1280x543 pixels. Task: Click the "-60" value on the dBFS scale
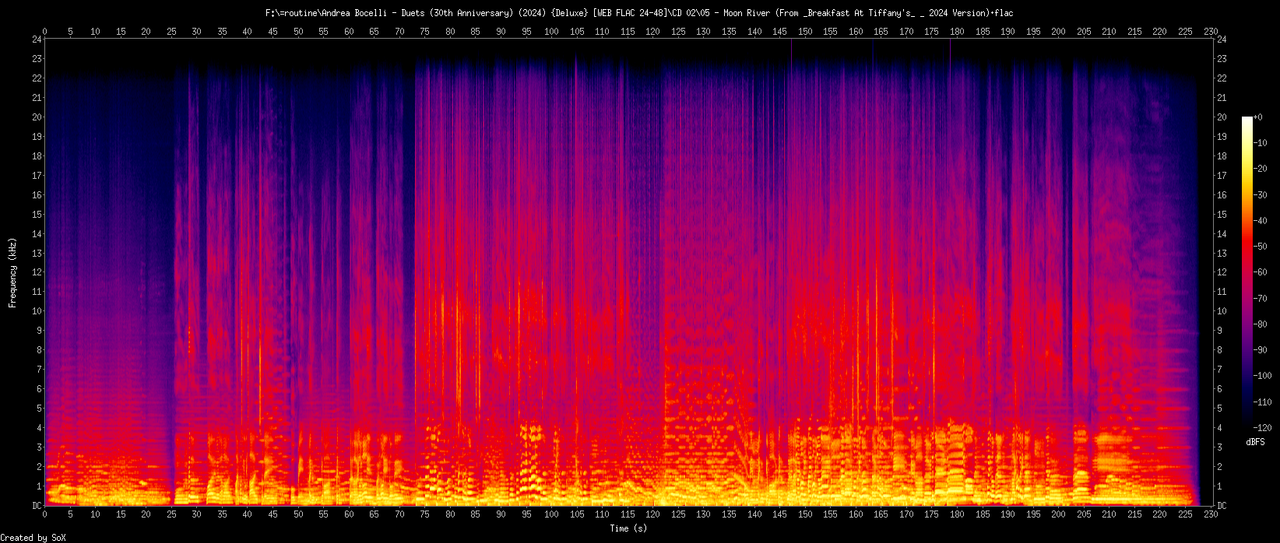pos(1261,272)
